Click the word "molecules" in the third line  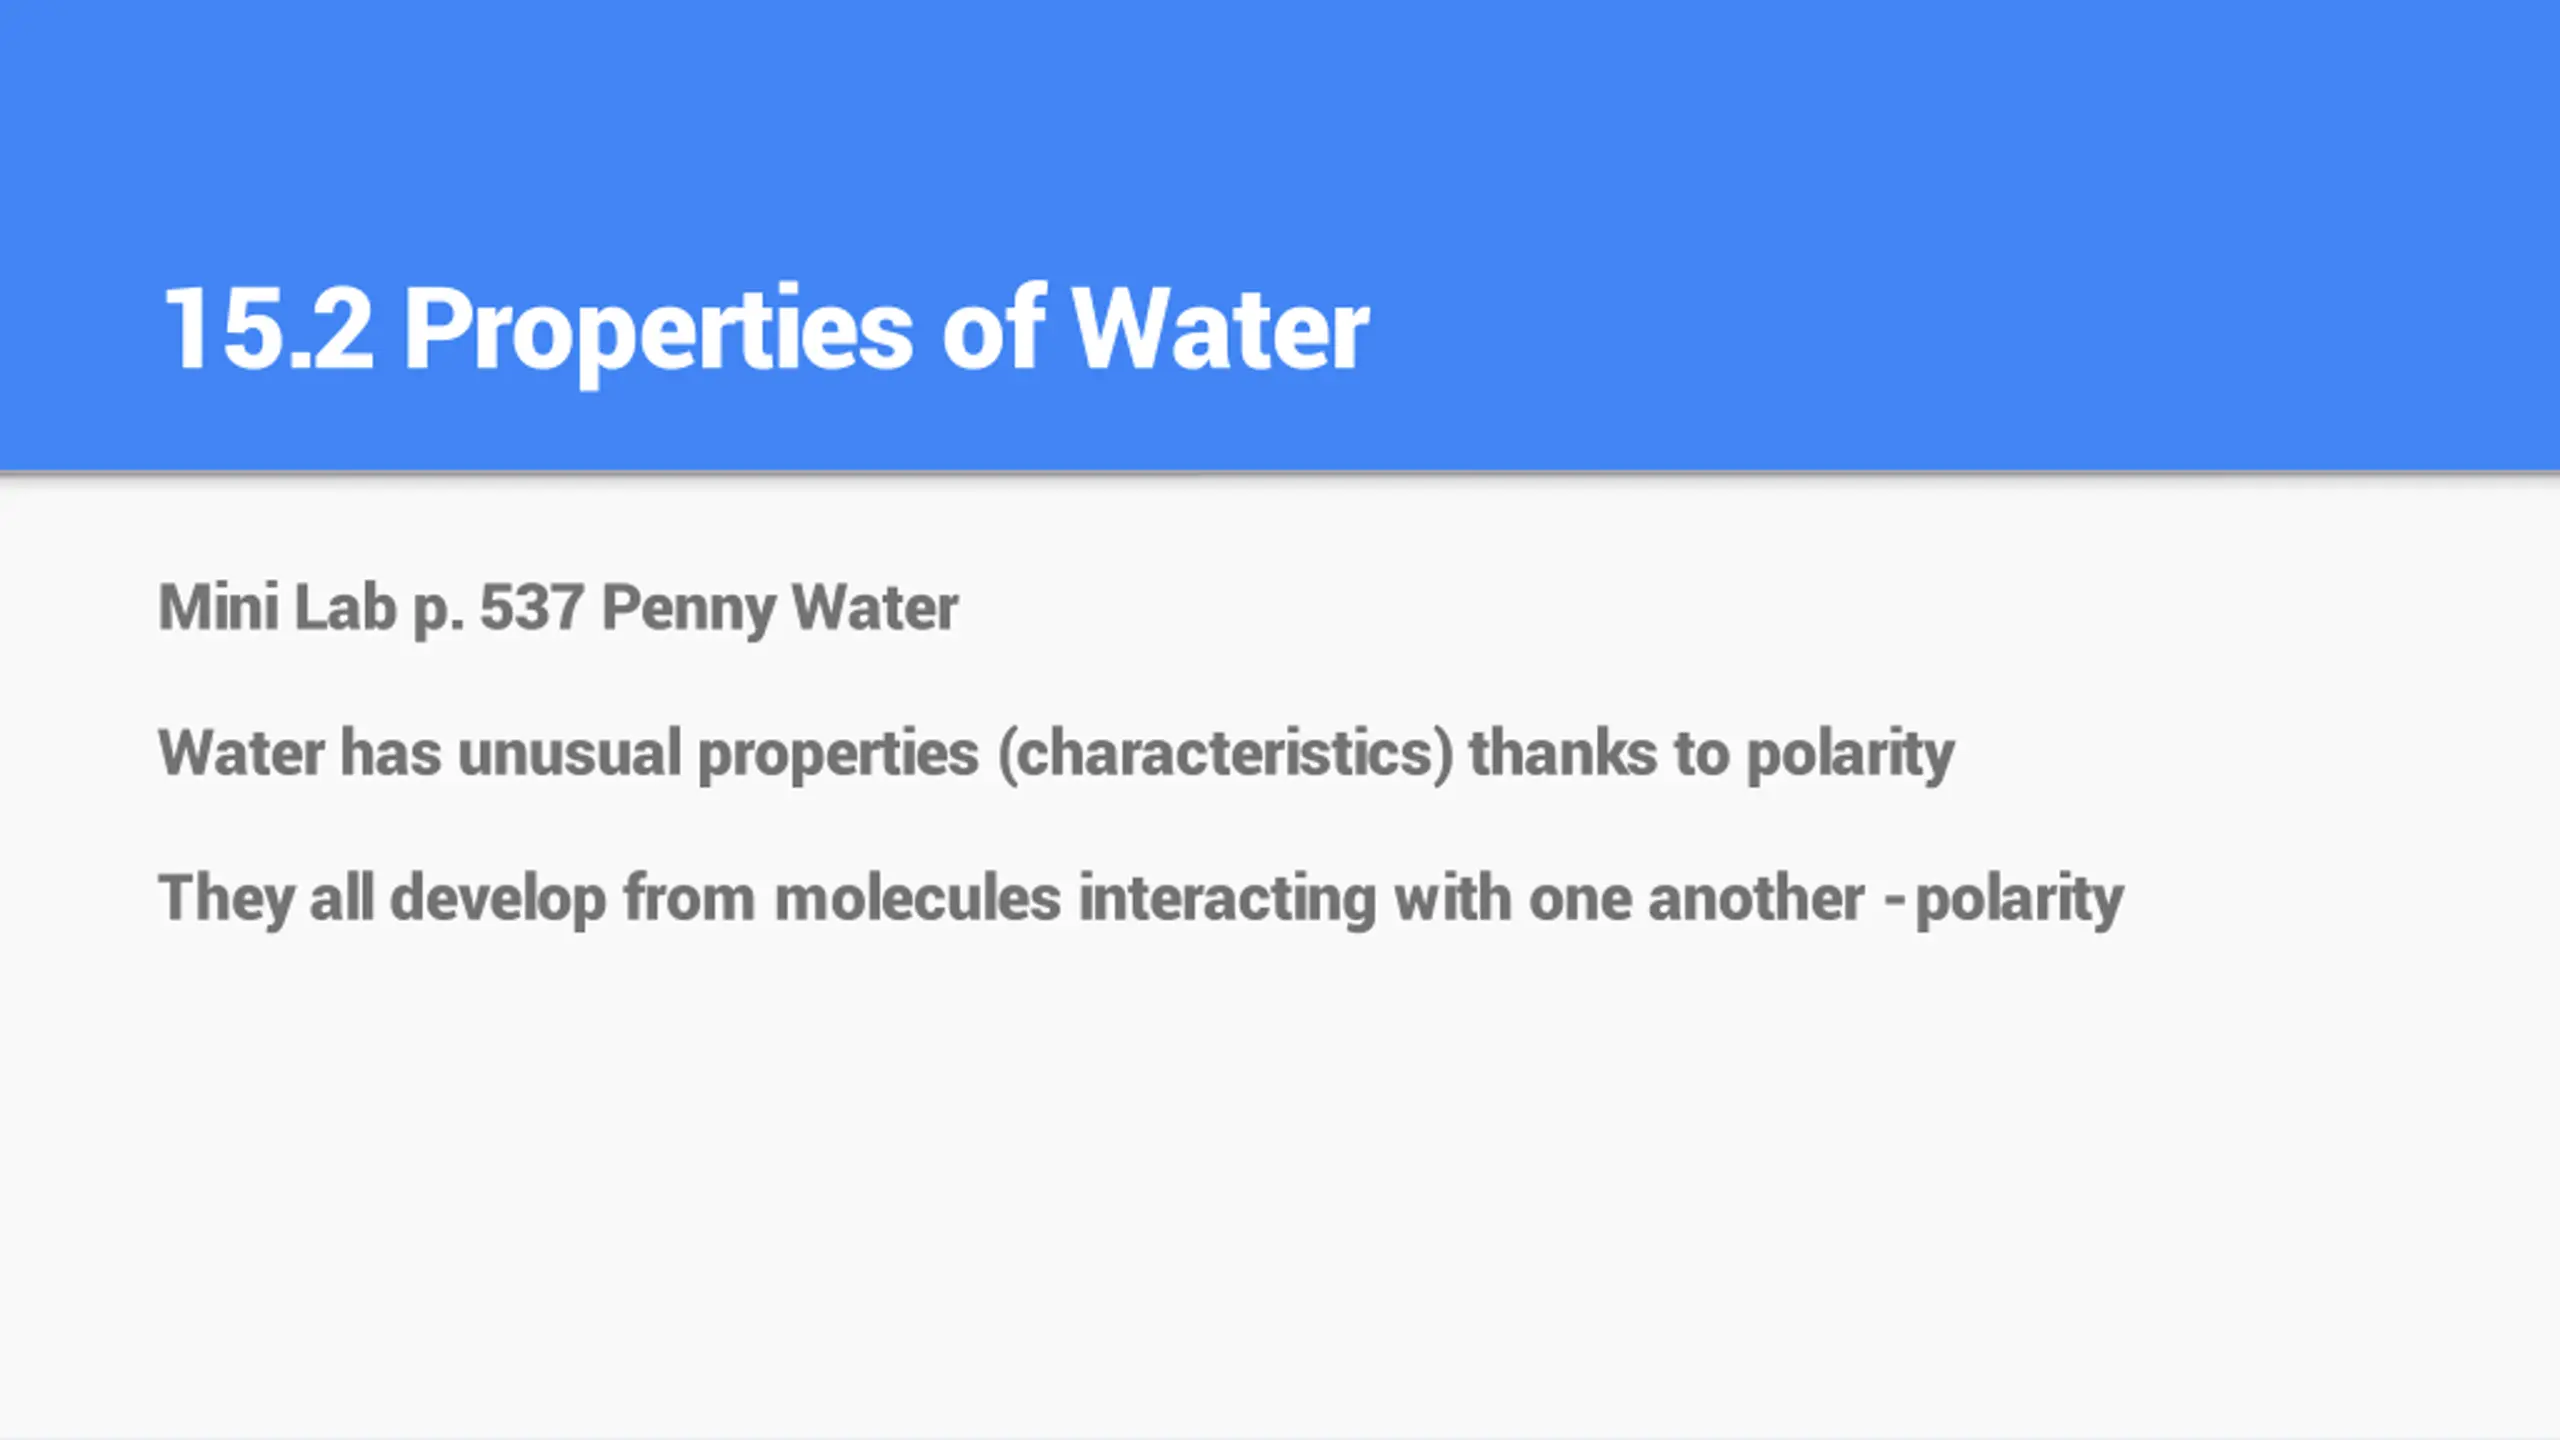[x=917, y=898]
